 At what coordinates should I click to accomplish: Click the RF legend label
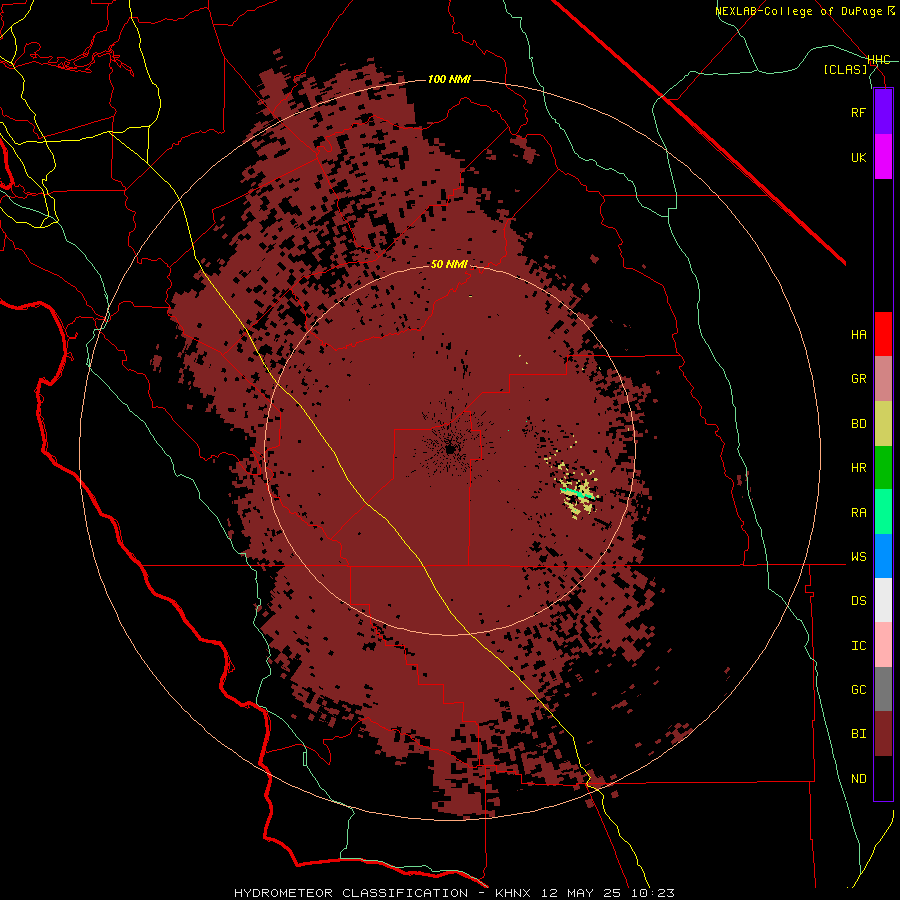(858, 112)
